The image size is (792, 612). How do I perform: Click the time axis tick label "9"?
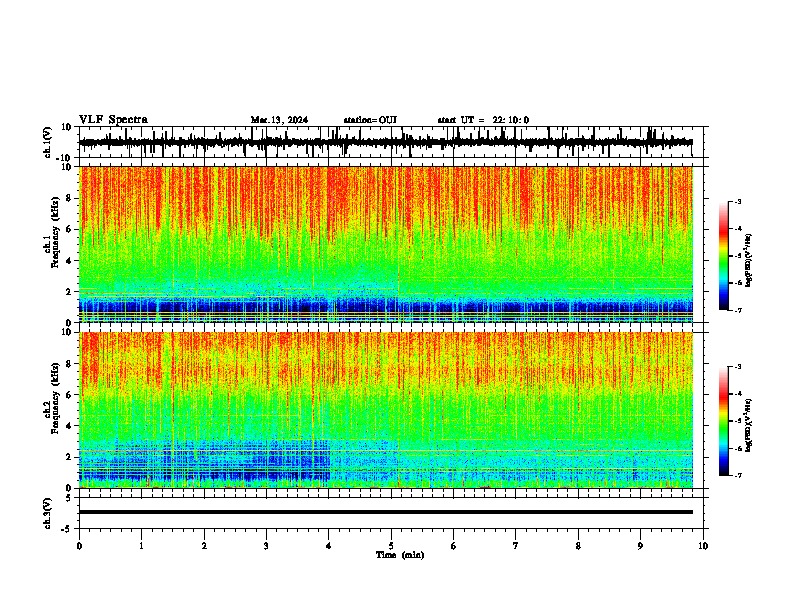click(x=640, y=546)
